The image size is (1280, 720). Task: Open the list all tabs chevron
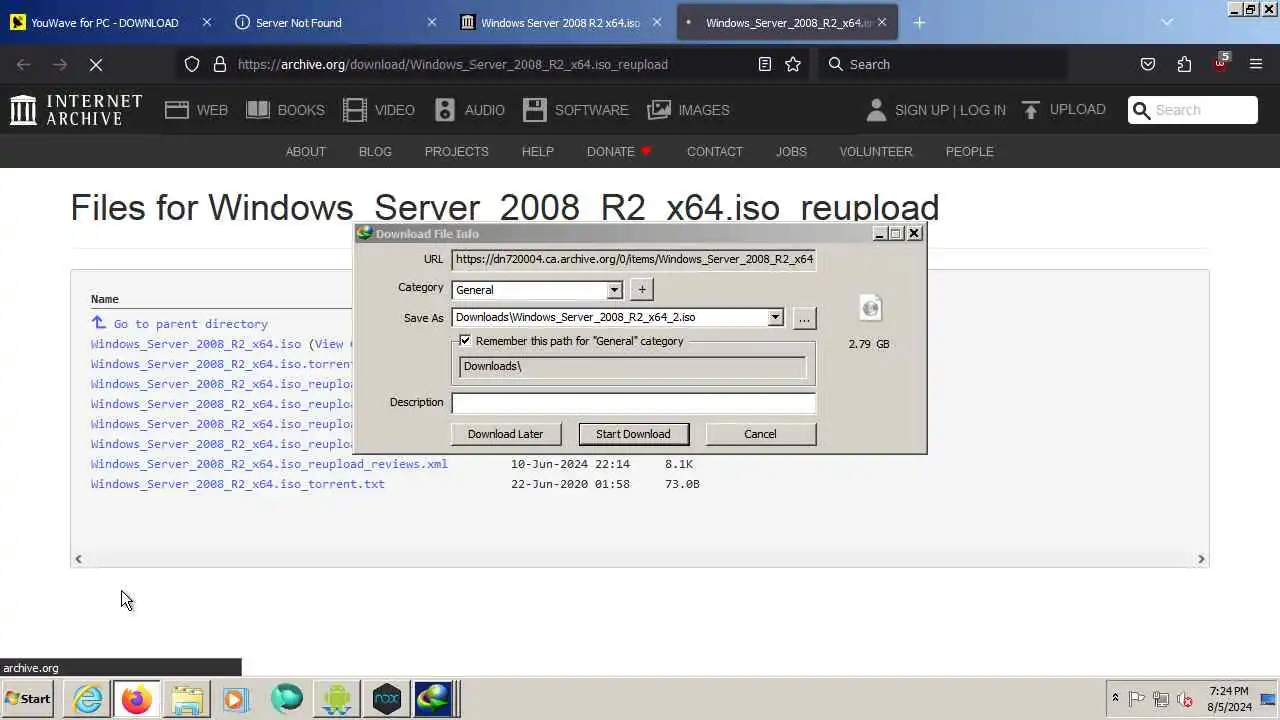1167,22
